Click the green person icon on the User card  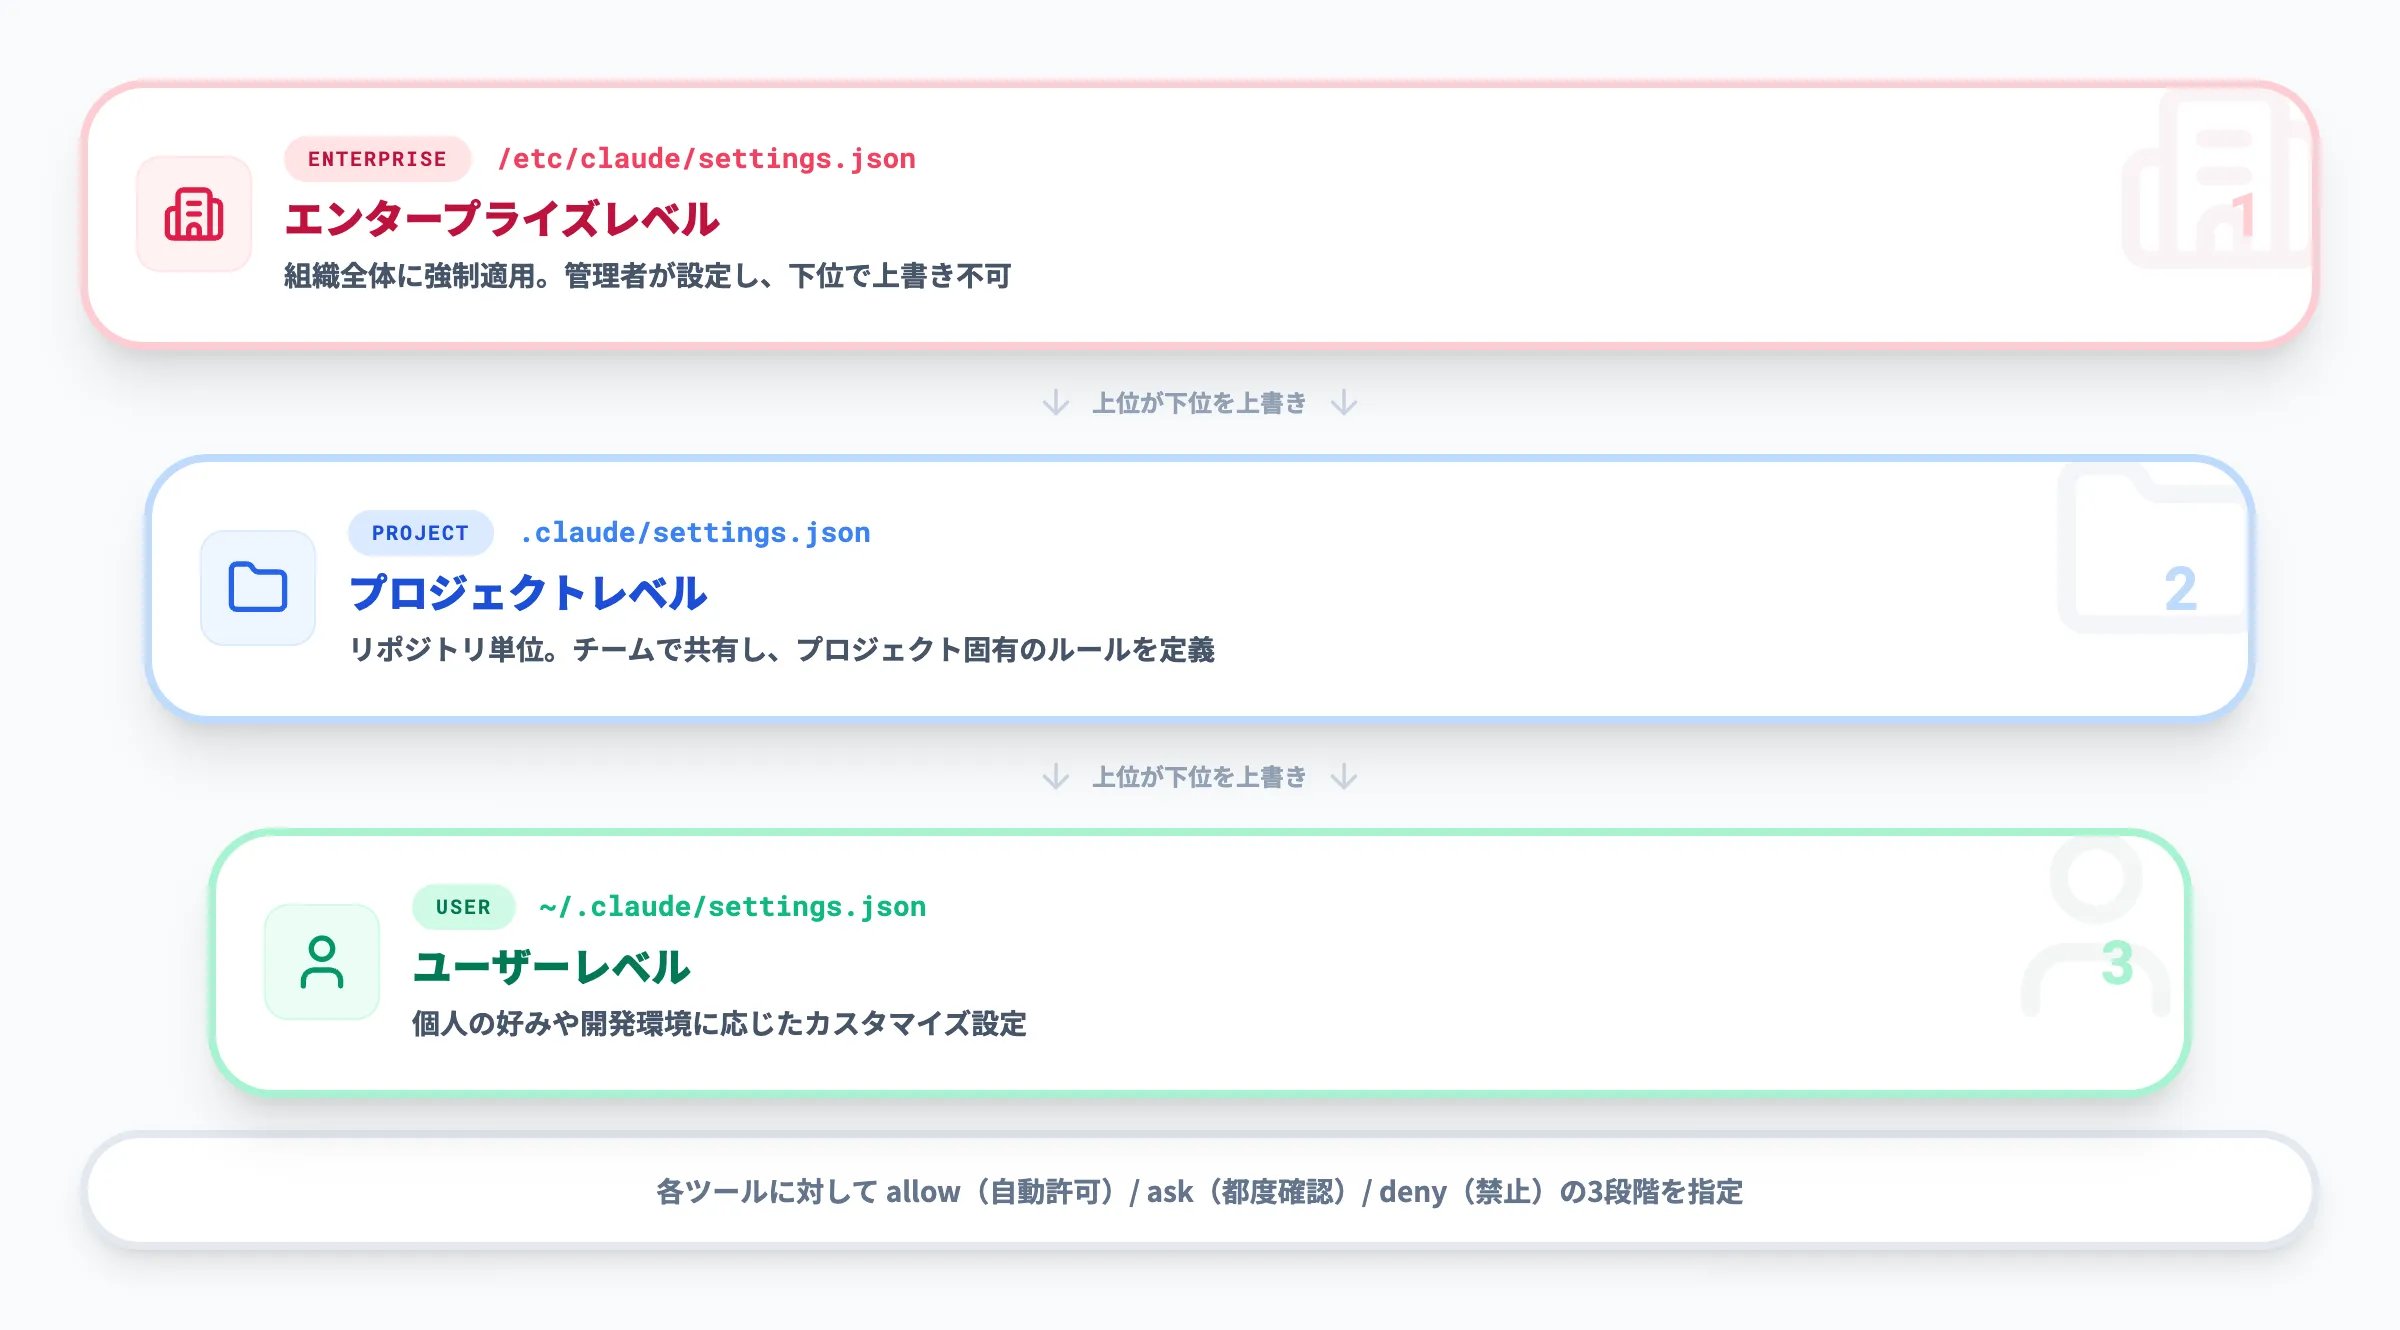coord(321,962)
